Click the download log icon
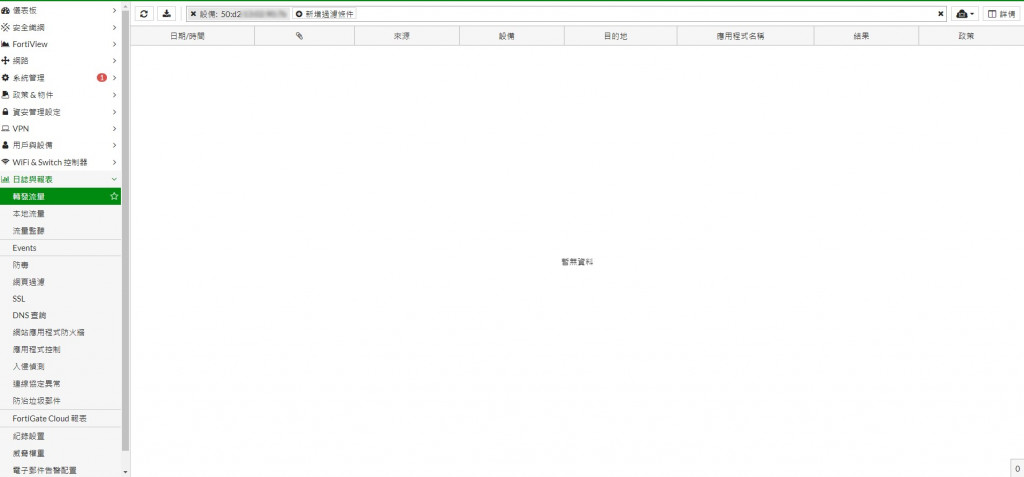Viewport: 1024px width, 477px height. tap(167, 14)
